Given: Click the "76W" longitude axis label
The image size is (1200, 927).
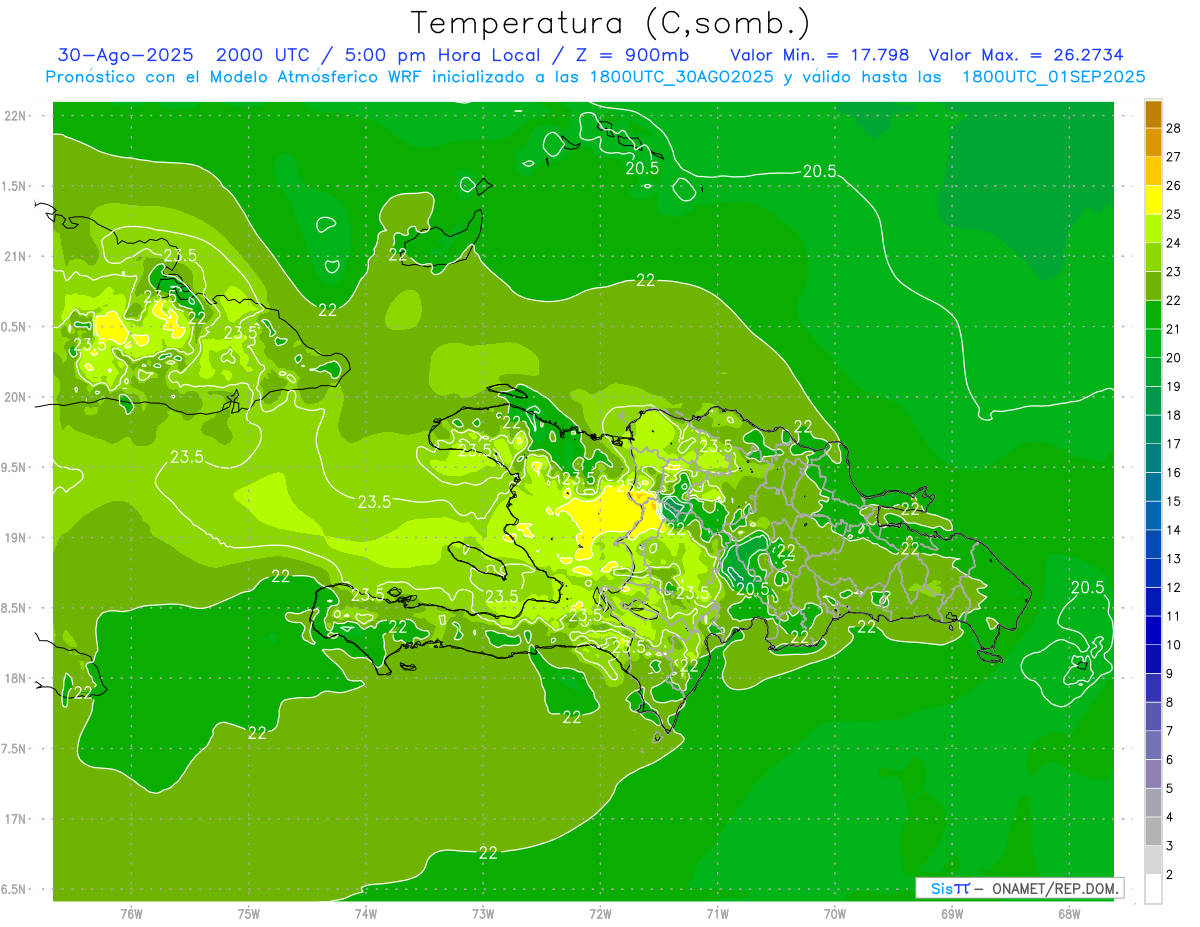Looking at the screenshot, I should pos(131,914).
